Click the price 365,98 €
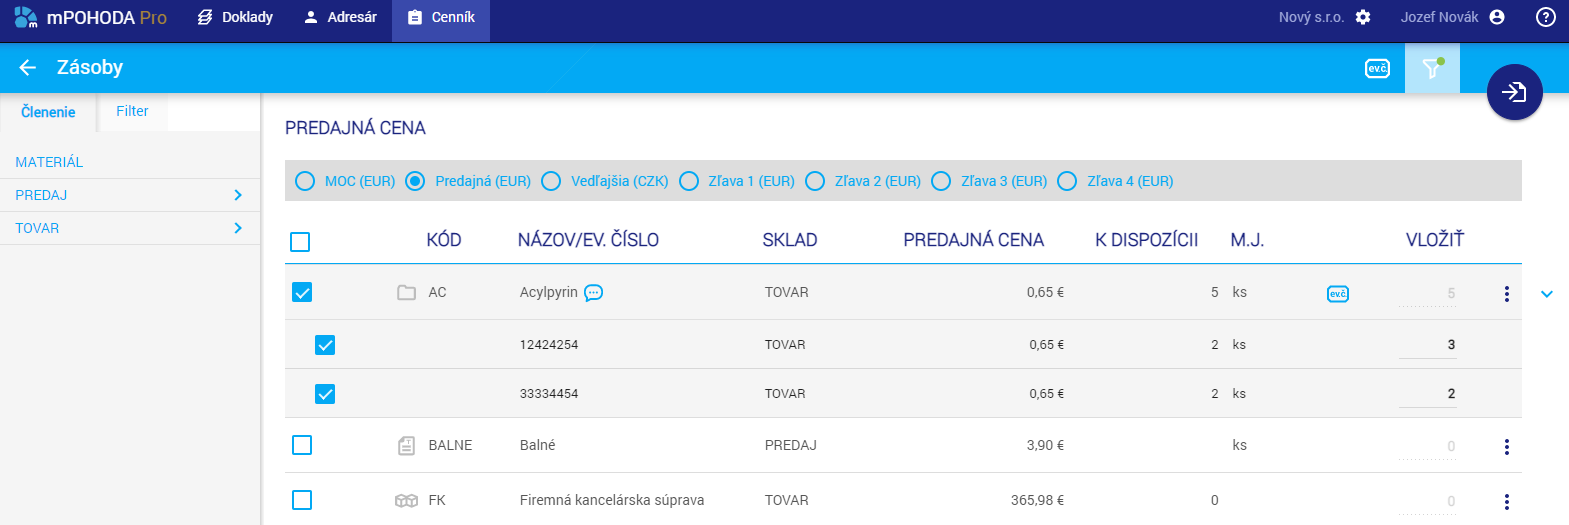The width and height of the screenshot is (1569, 525). (x=1037, y=500)
